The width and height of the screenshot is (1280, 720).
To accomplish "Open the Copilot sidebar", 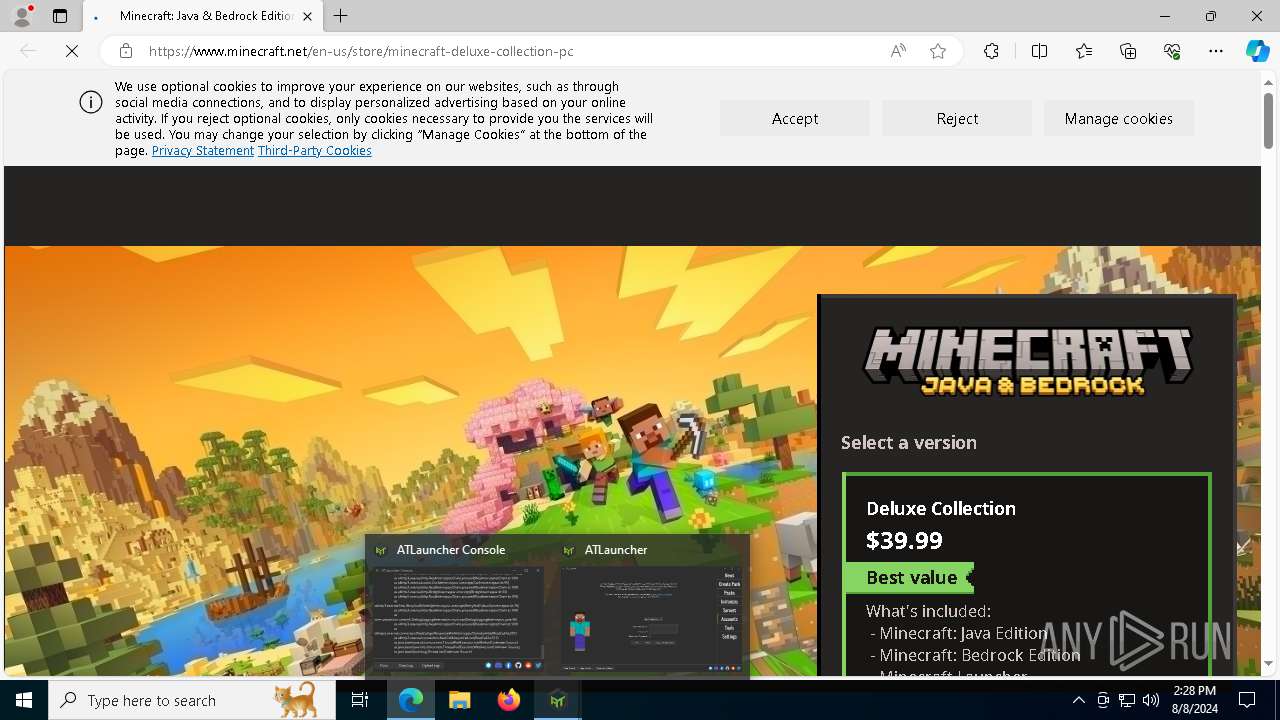I will tap(1257, 51).
